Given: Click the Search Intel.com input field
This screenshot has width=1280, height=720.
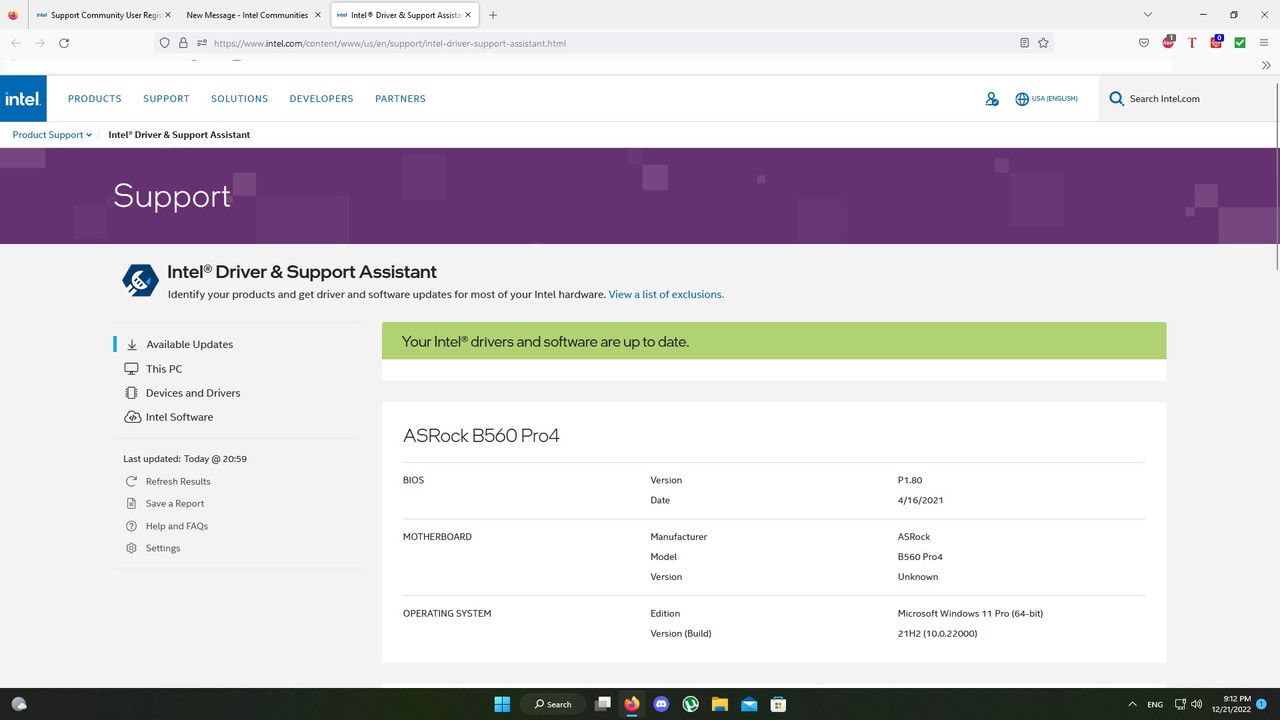Looking at the screenshot, I should click(x=1190, y=99).
